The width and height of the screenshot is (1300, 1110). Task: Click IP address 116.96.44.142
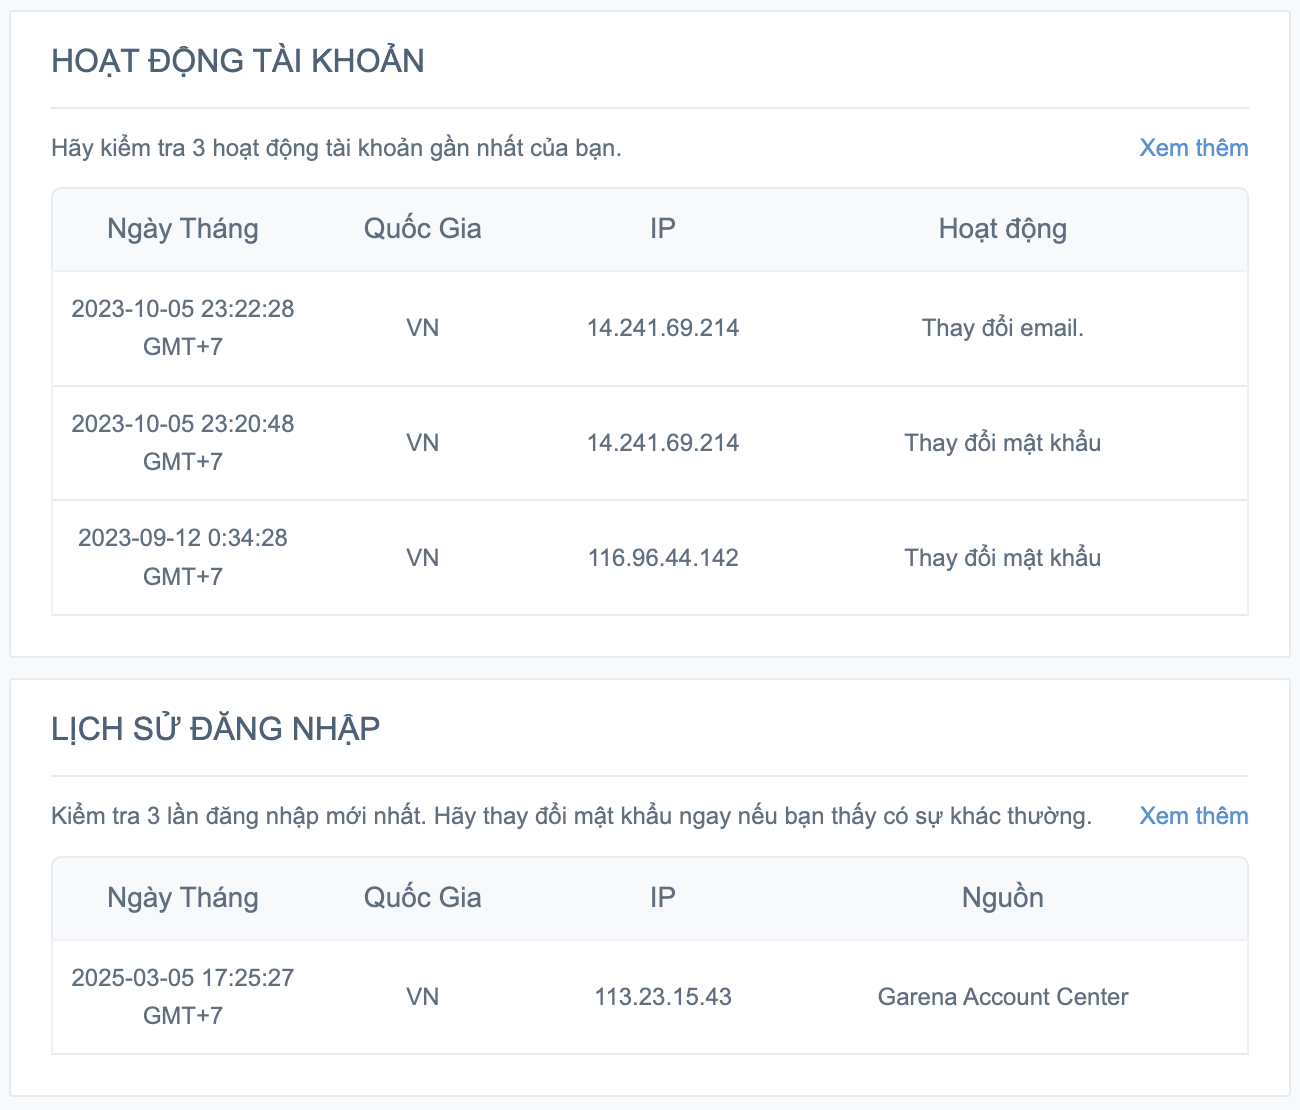point(663,558)
